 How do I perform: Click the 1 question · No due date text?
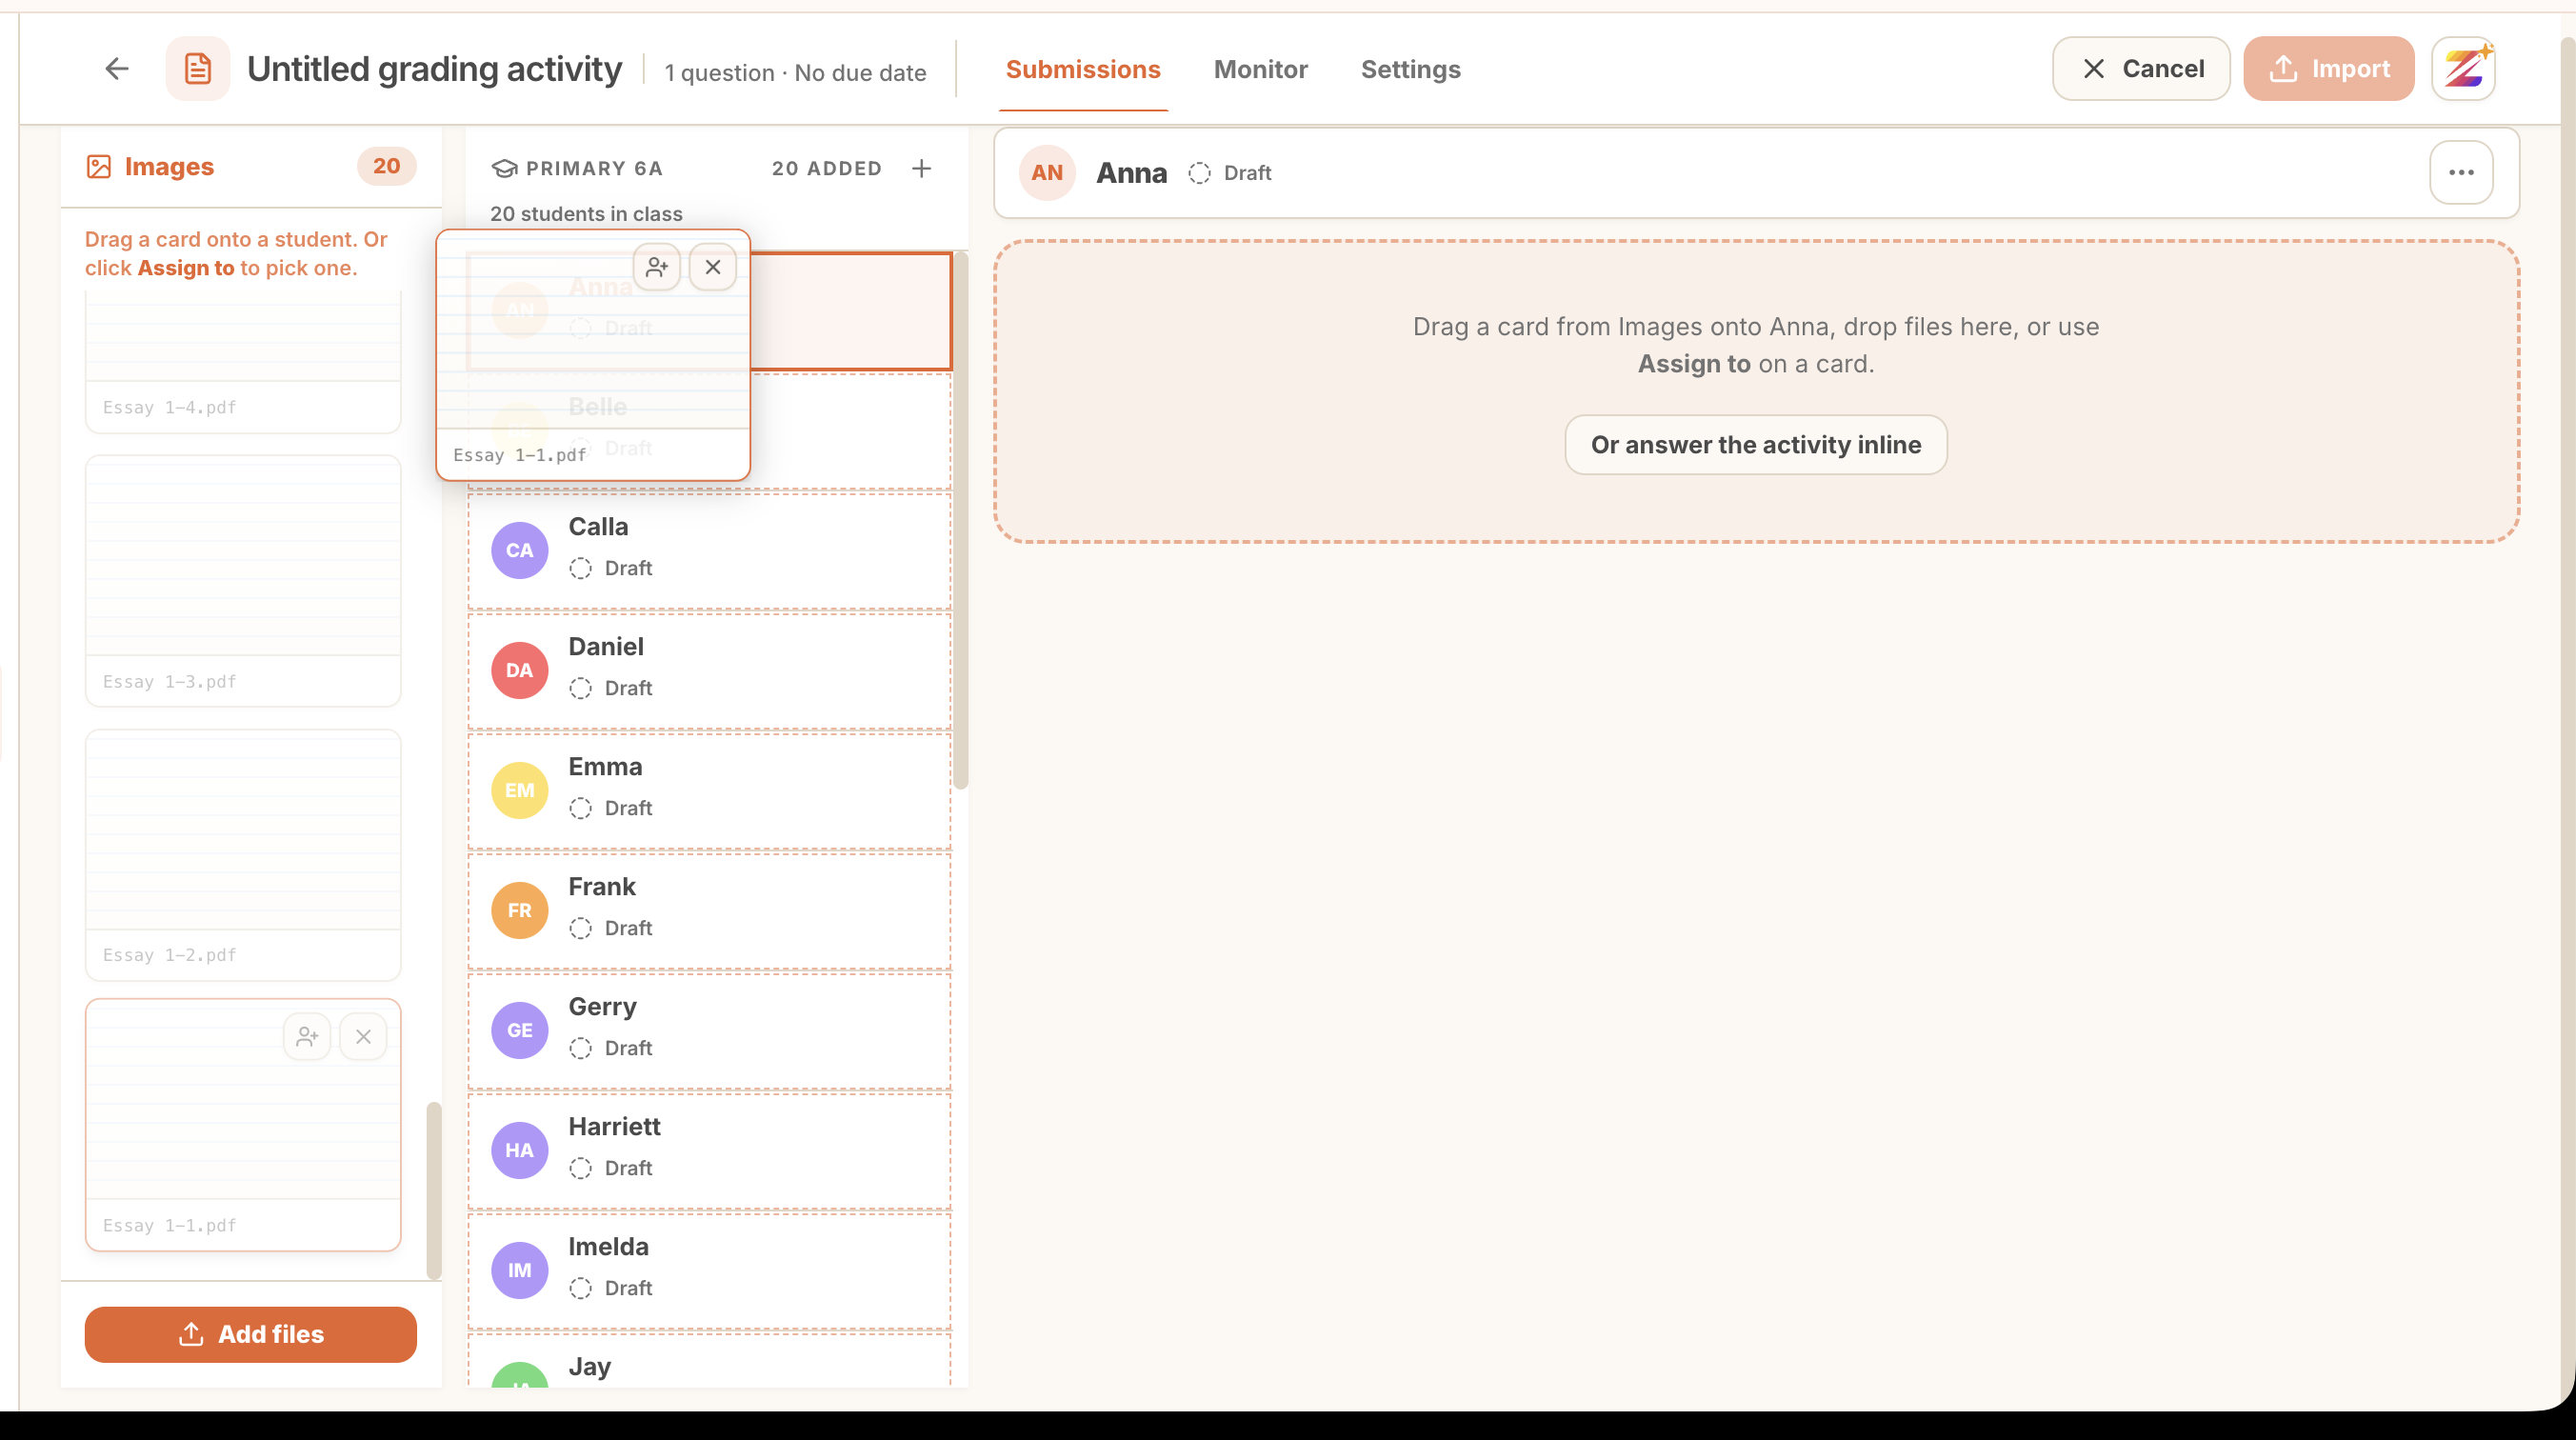(795, 72)
